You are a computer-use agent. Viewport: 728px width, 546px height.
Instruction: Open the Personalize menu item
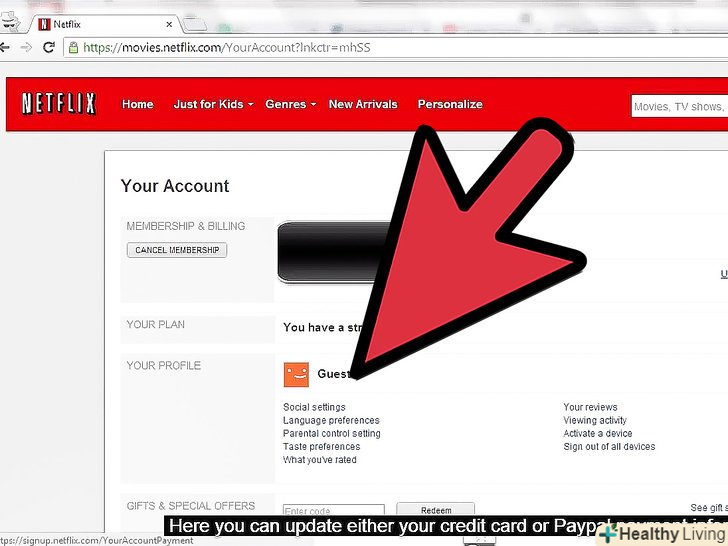point(450,104)
